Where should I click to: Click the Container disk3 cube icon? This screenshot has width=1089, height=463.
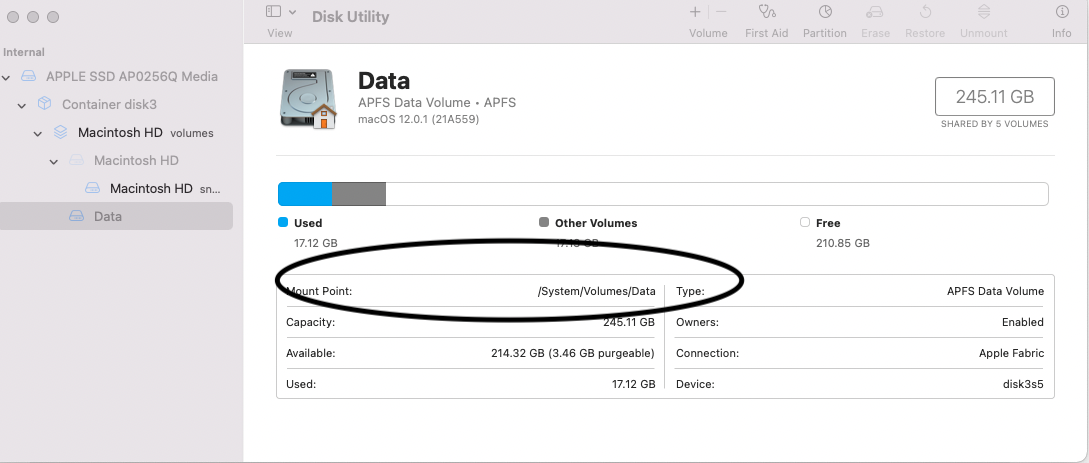click(x=44, y=103)
